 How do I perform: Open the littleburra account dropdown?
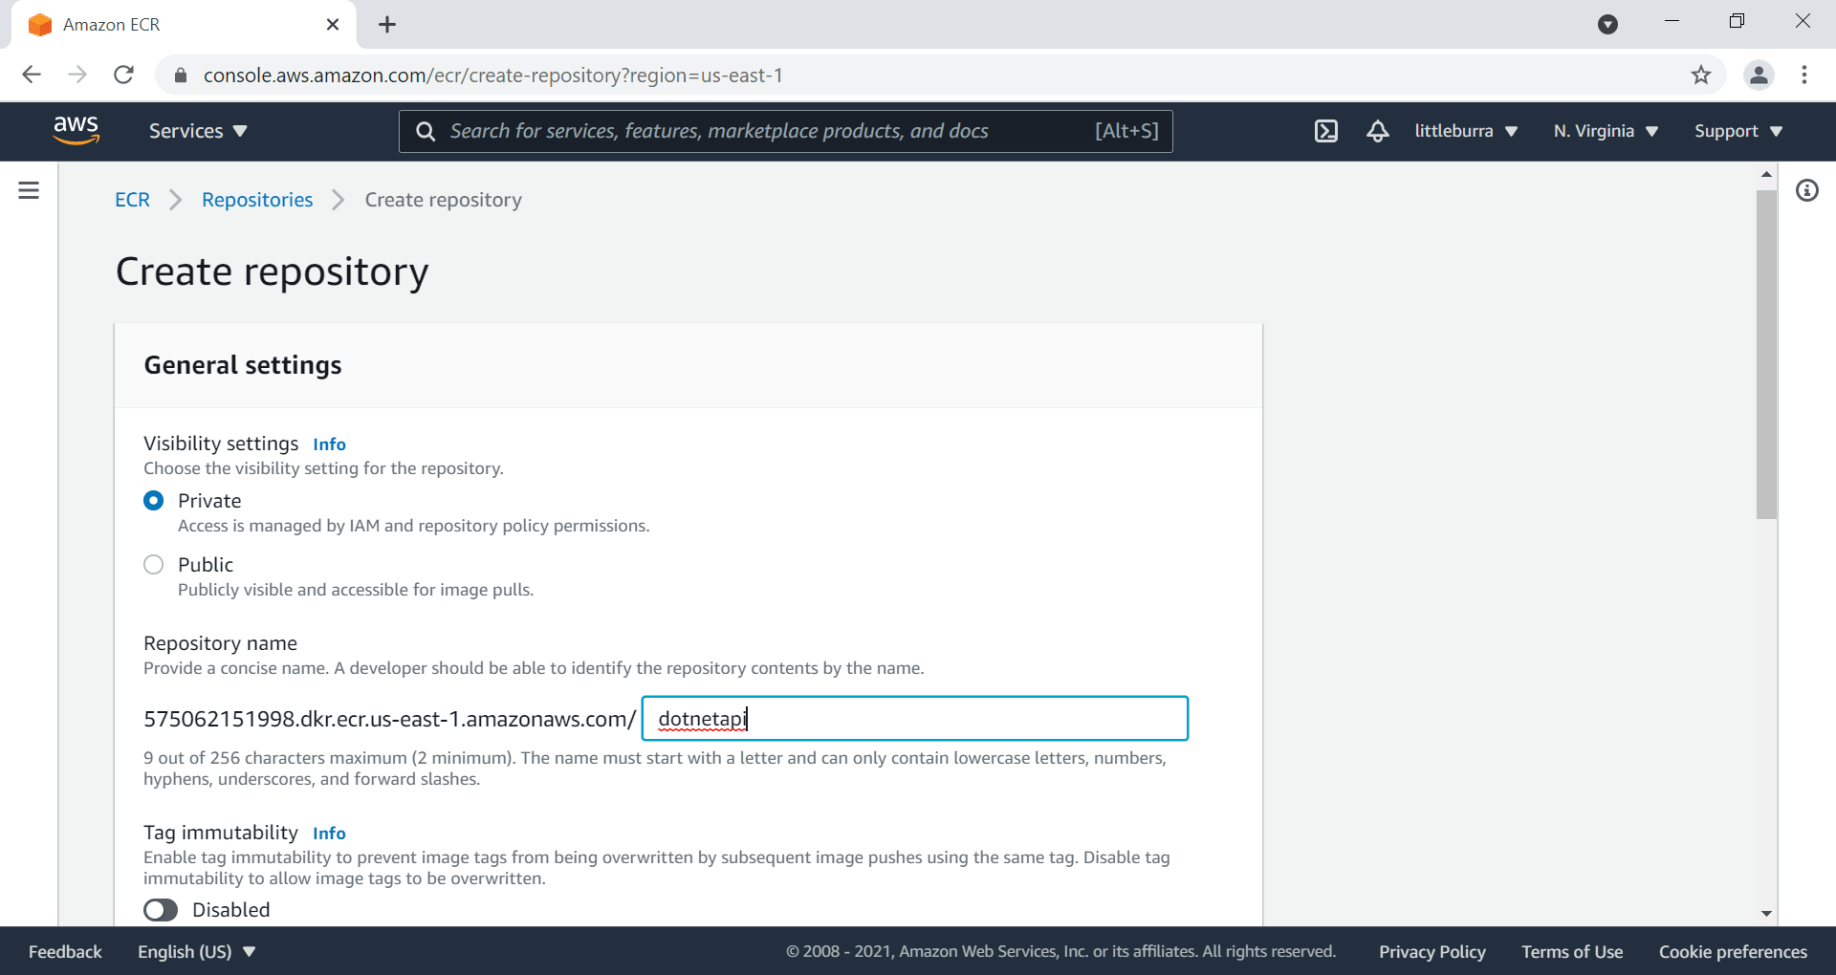[1465, 131]
